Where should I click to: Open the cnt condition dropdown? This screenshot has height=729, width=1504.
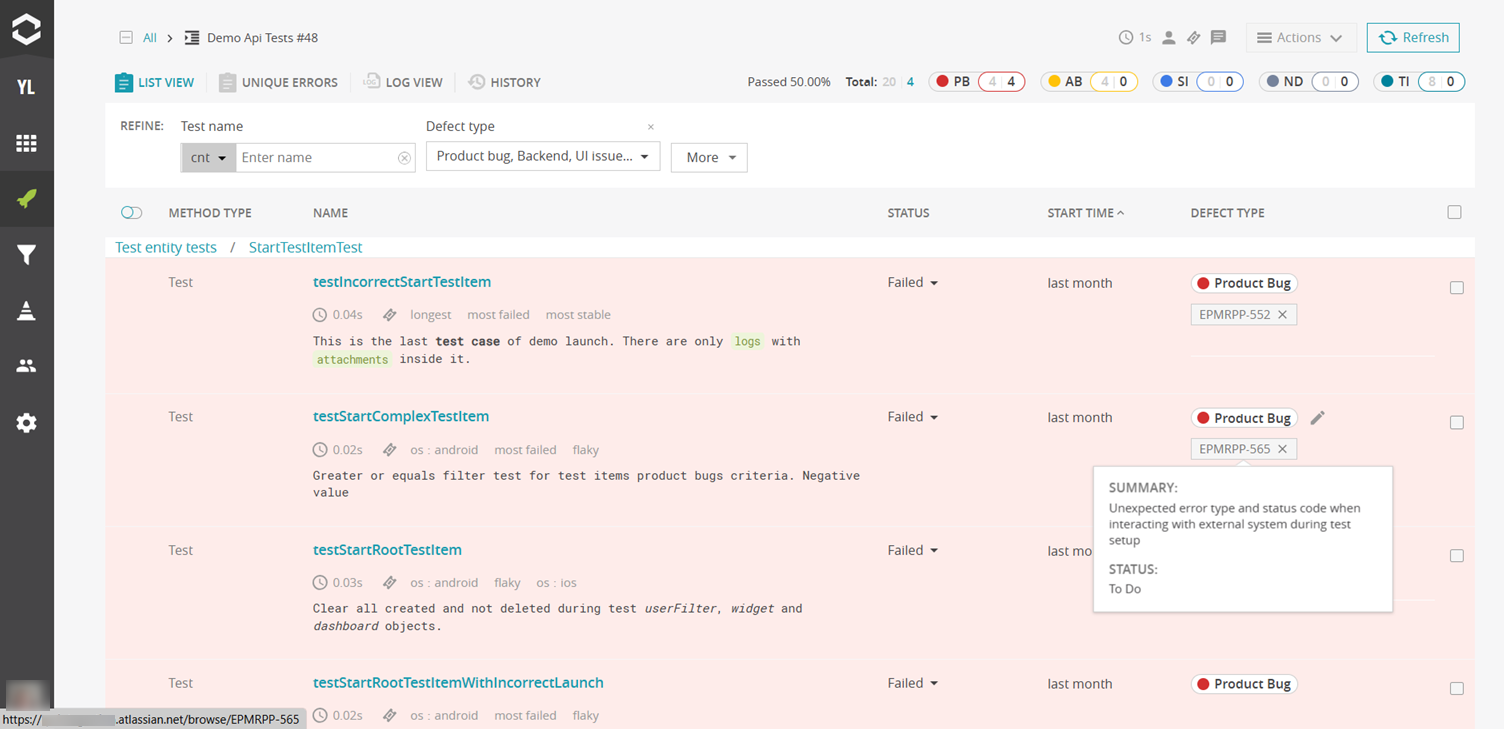pyautogui.click(x=208, y=158)
